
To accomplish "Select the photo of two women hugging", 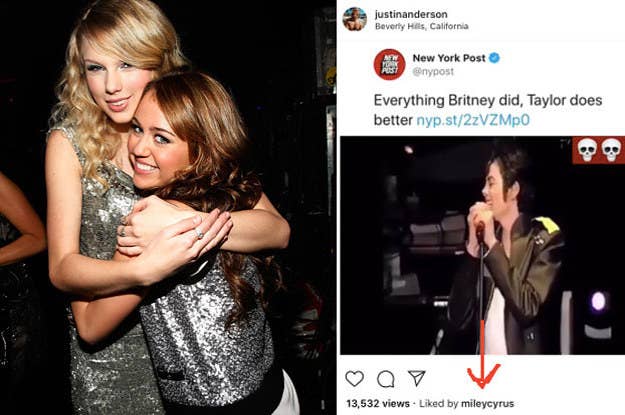I will click(167, 207).
